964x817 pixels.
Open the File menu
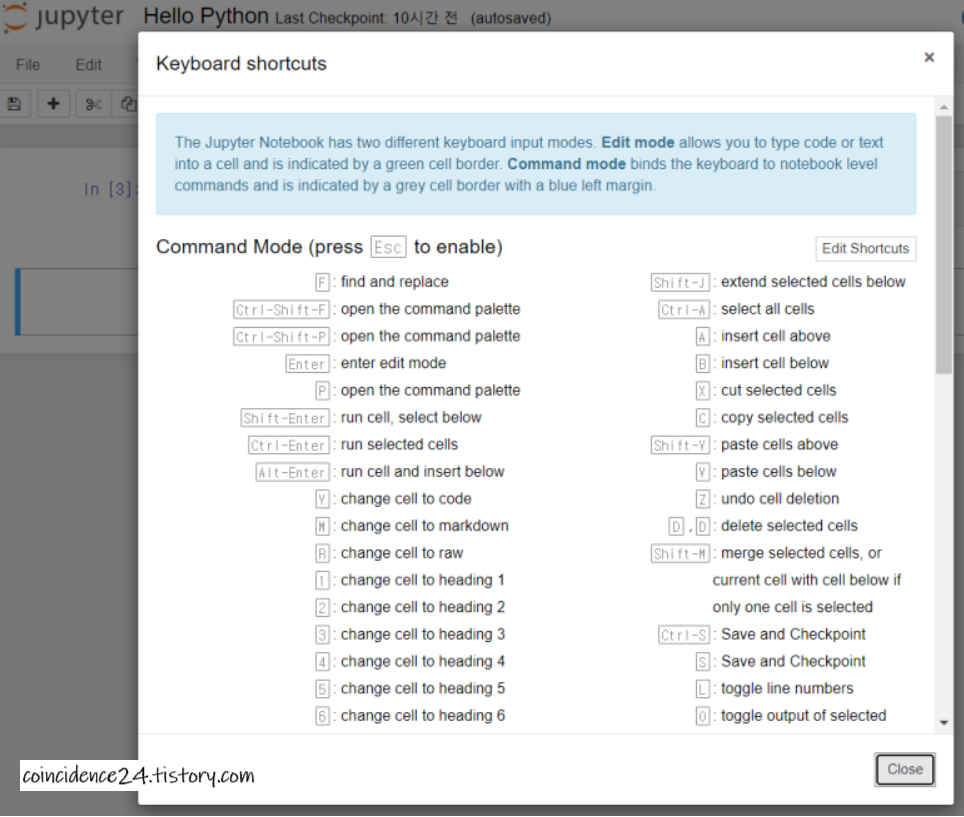(x=28, y=65)
